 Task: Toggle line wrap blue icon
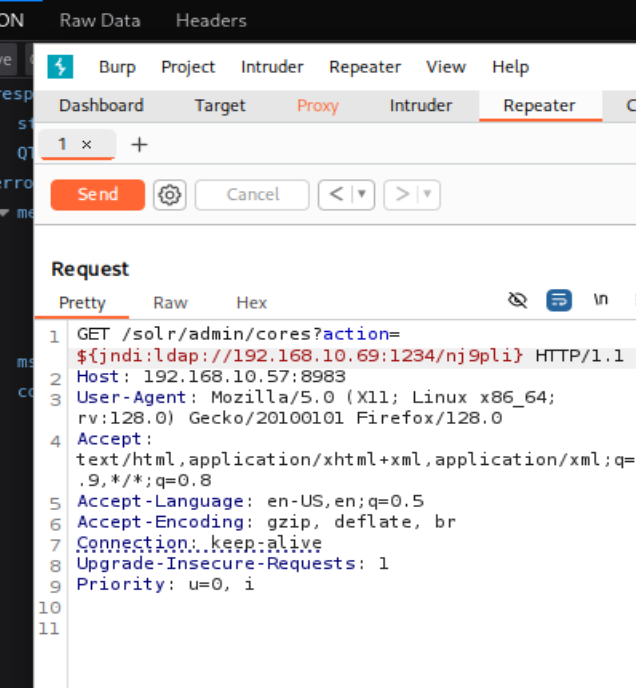coord(559,300)
